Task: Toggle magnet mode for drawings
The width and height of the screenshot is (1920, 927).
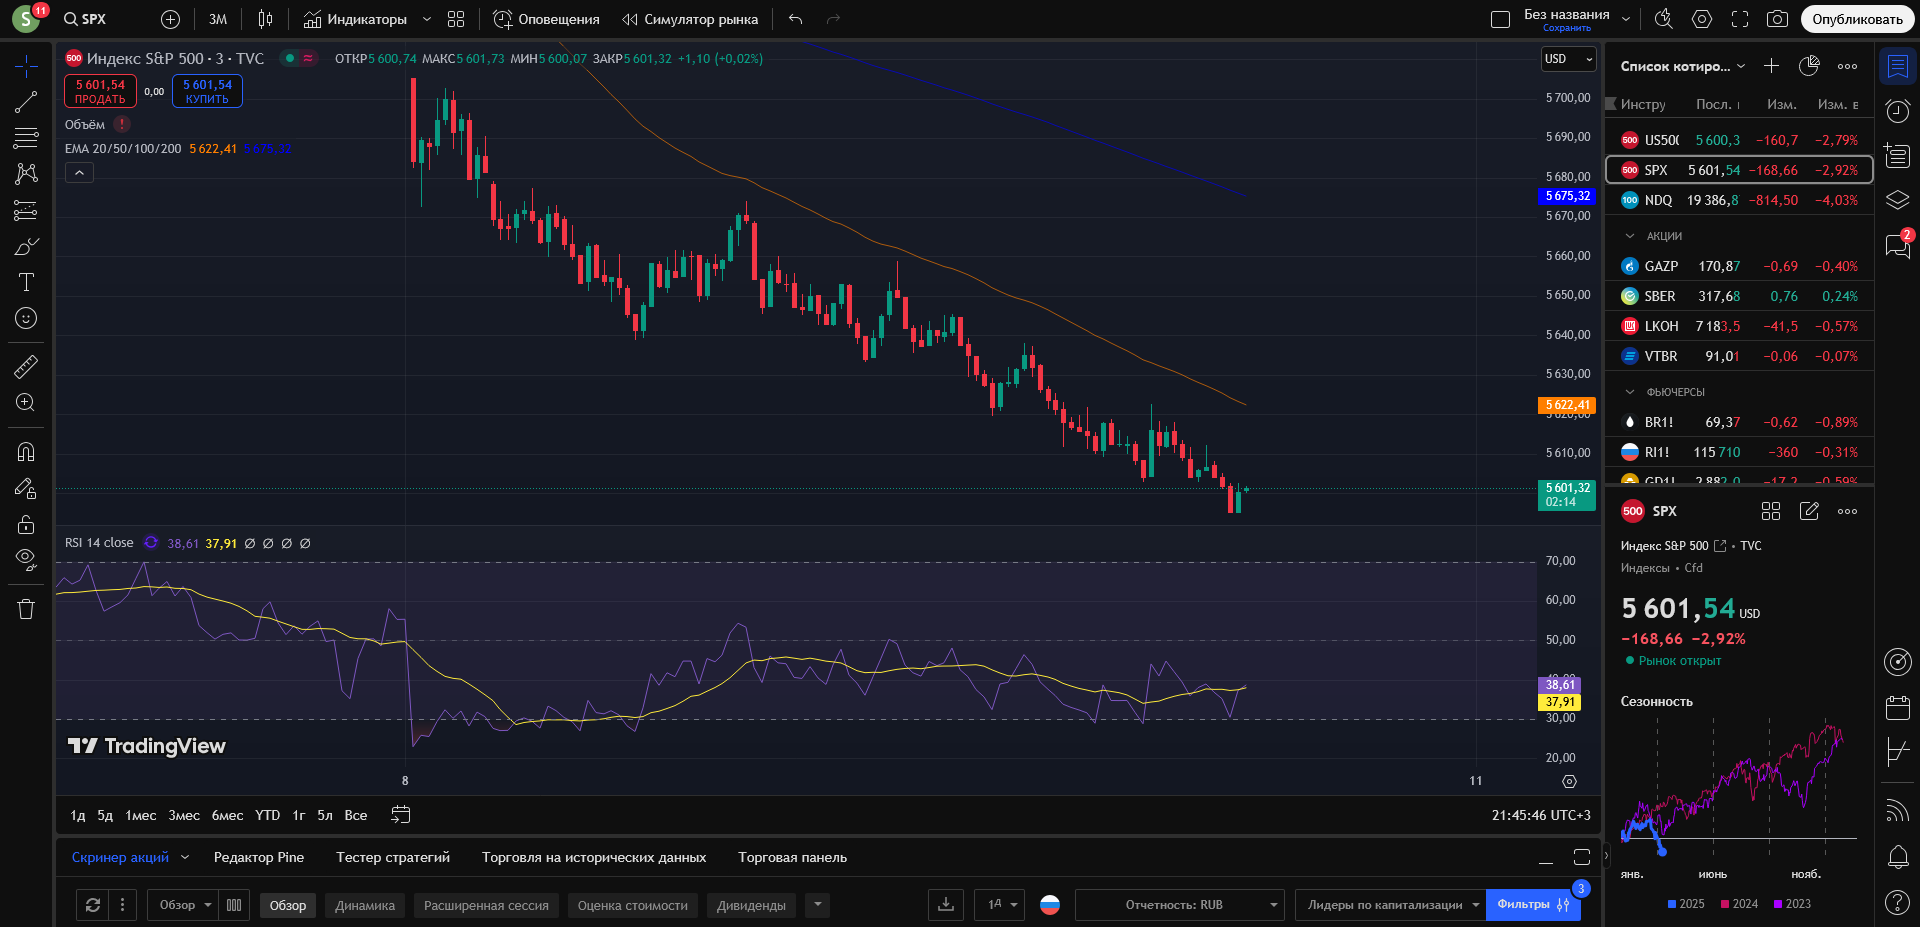Action: [26, 452]
